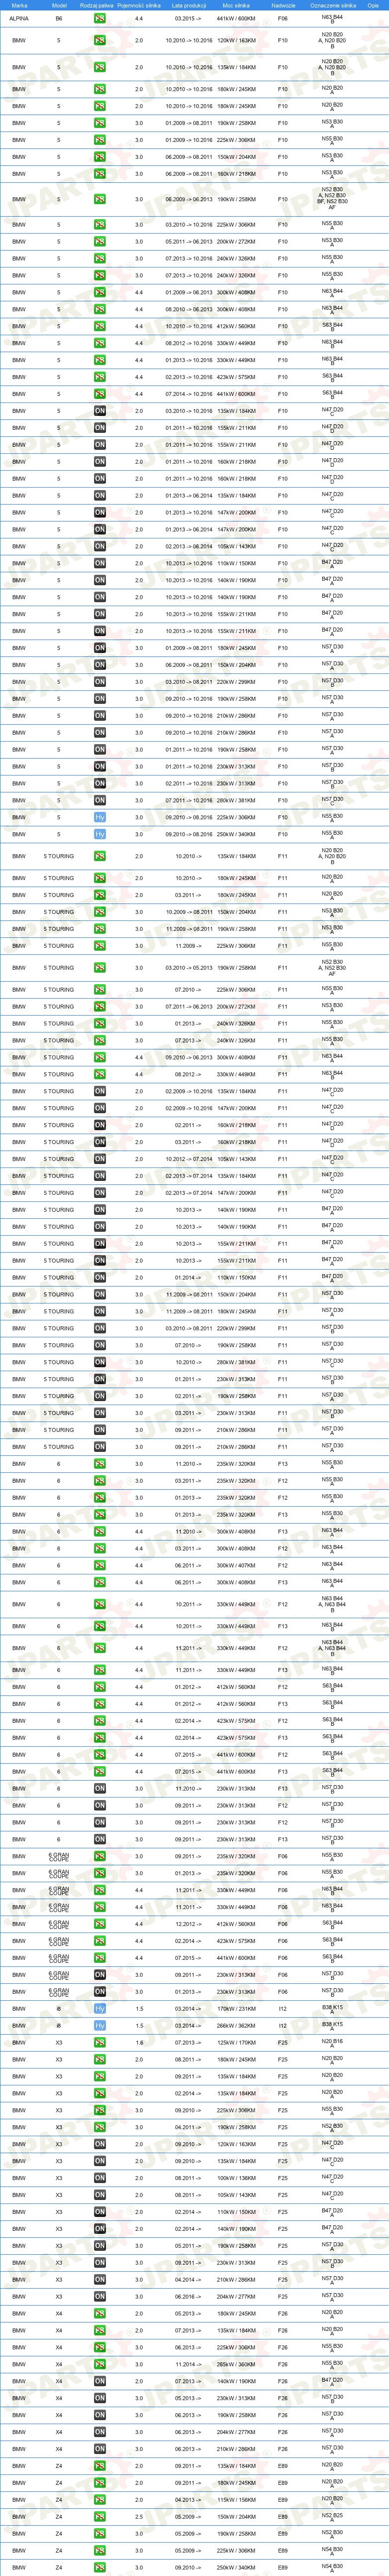Select 1.6 engine capacity cell in X3 row
The width and height of the screenshot is (389, 2576).
coord(139,2043)
